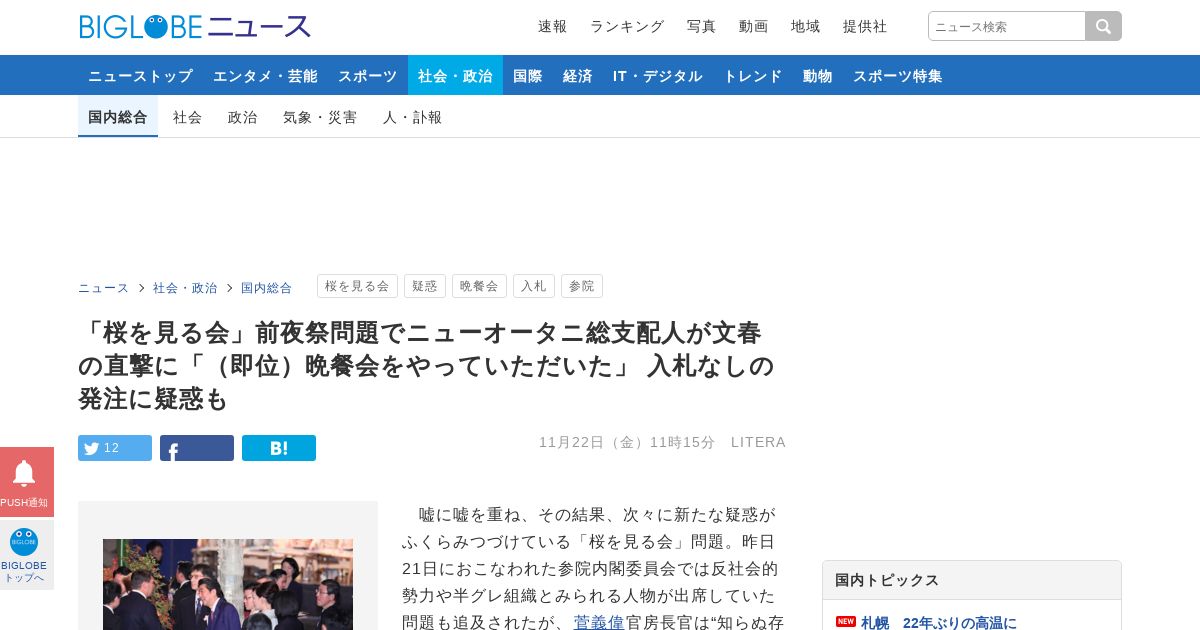Click 国内総合 breadcrumb link

tap(267, 287)
